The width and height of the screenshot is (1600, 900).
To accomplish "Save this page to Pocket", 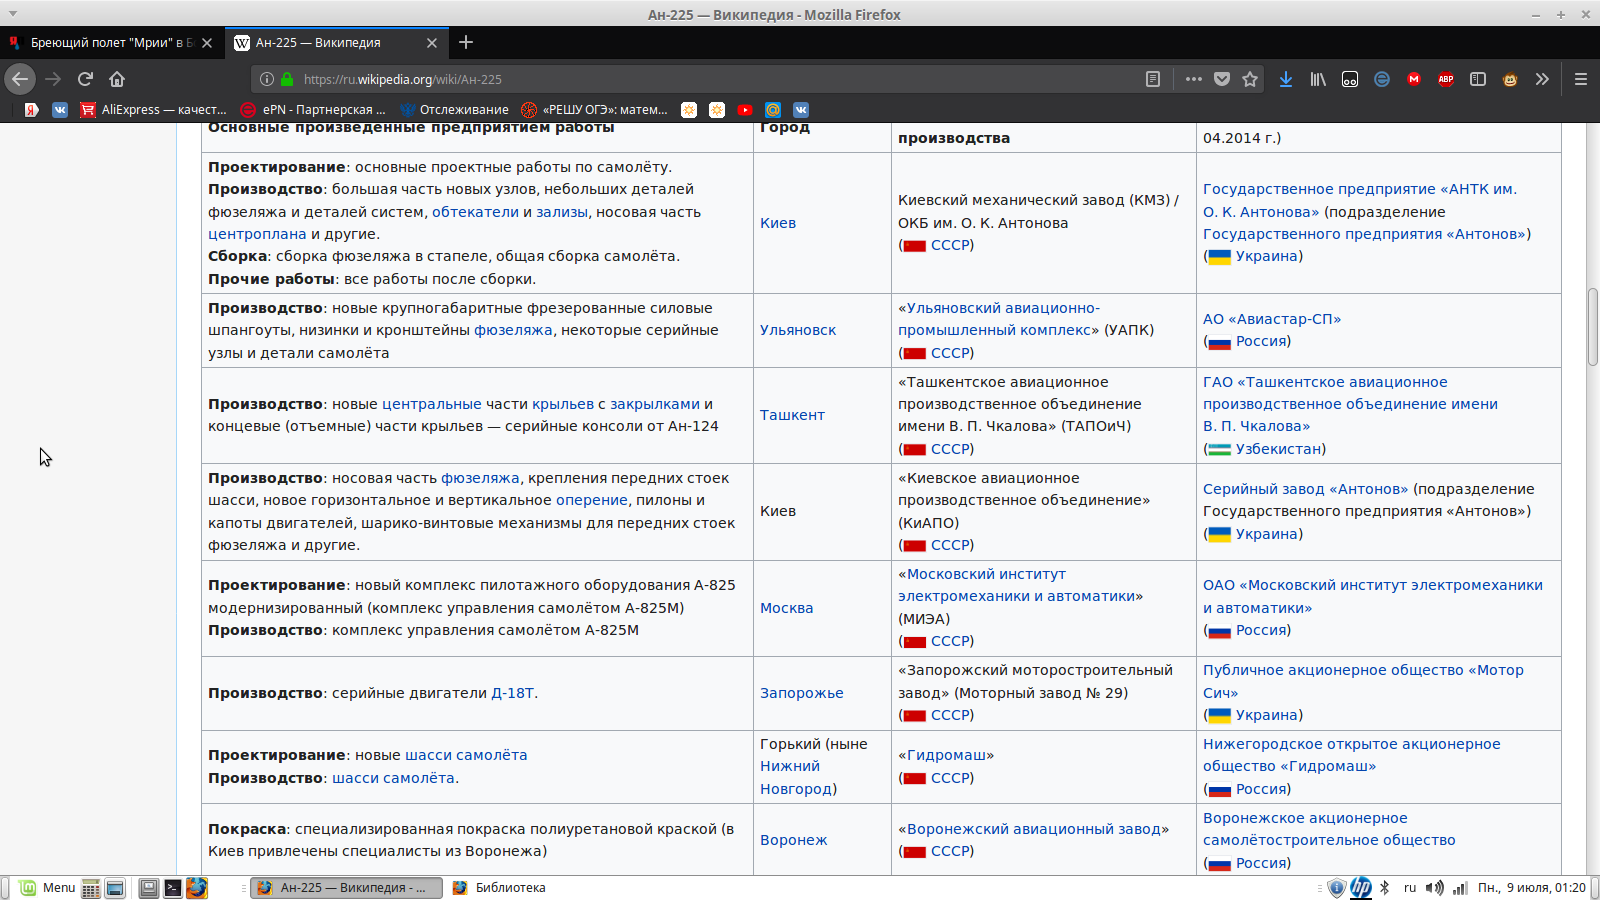I will [x=1222, y=79].
